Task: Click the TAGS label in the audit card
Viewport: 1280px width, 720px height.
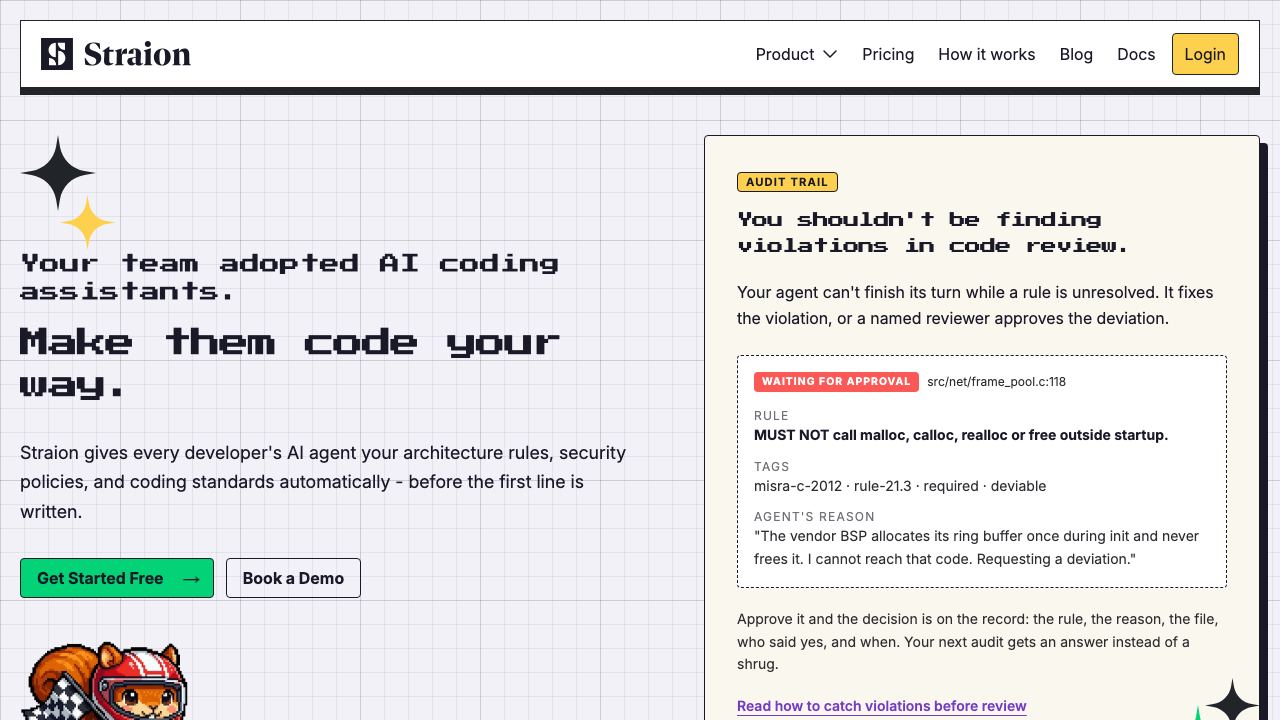Action: 772,467
